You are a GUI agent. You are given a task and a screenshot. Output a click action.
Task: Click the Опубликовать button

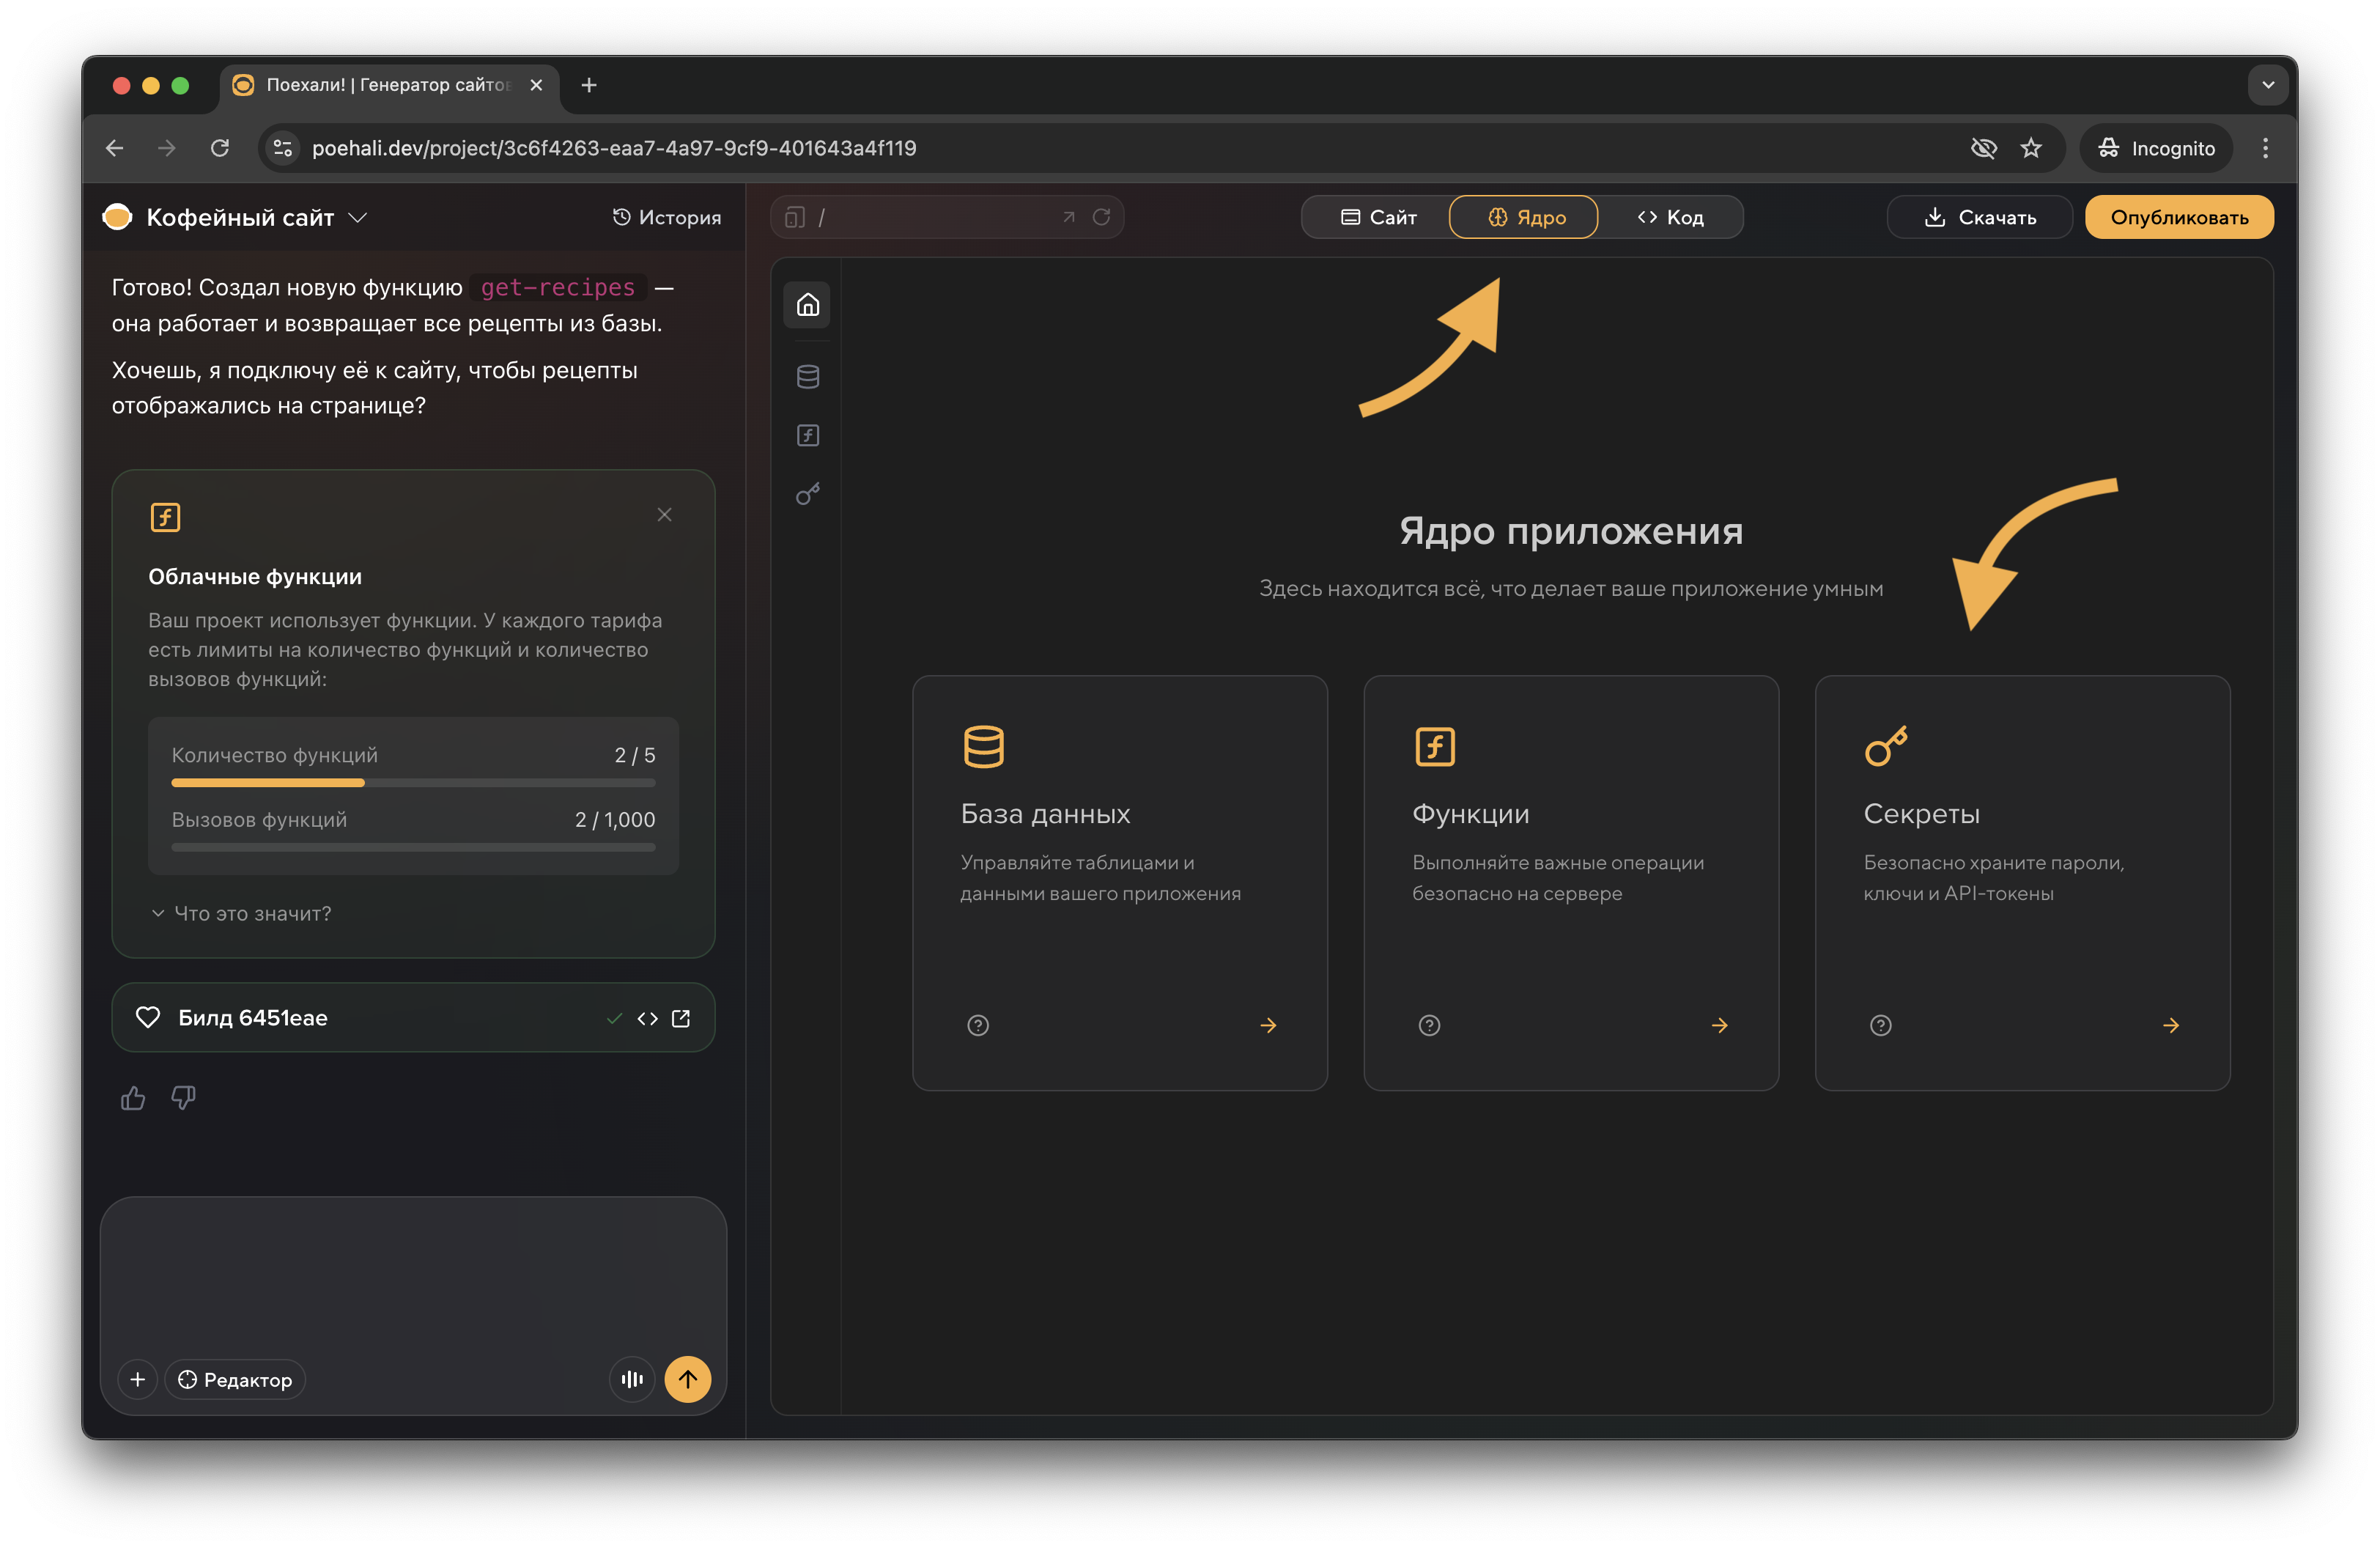click(x=2178, y=217)
